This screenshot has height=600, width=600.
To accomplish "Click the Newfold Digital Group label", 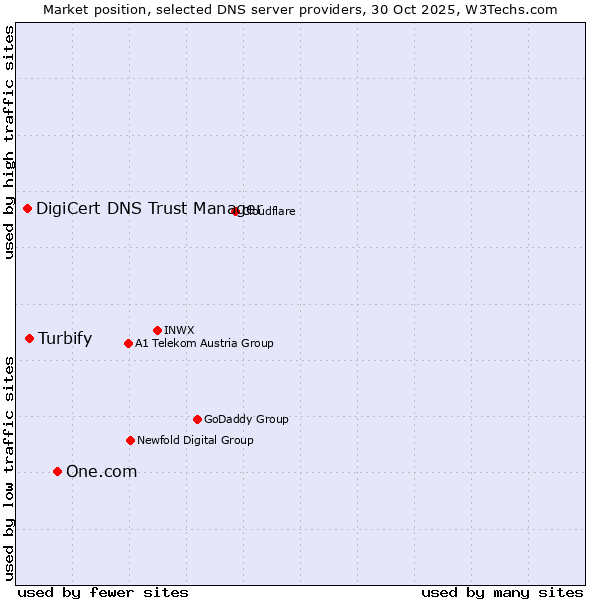I will tap(195, 440).
